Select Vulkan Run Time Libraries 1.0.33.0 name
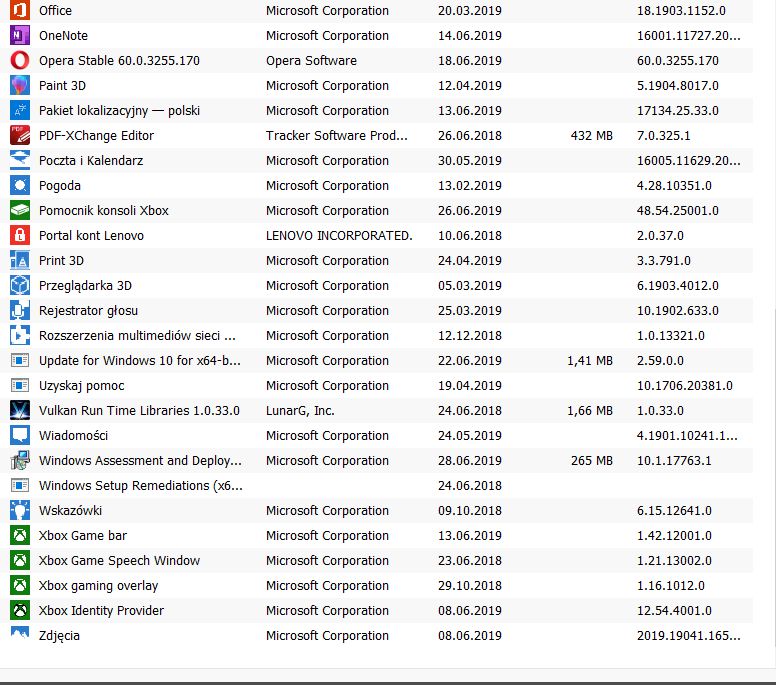This screenshot has height=685, width=776. click(140, 410)
